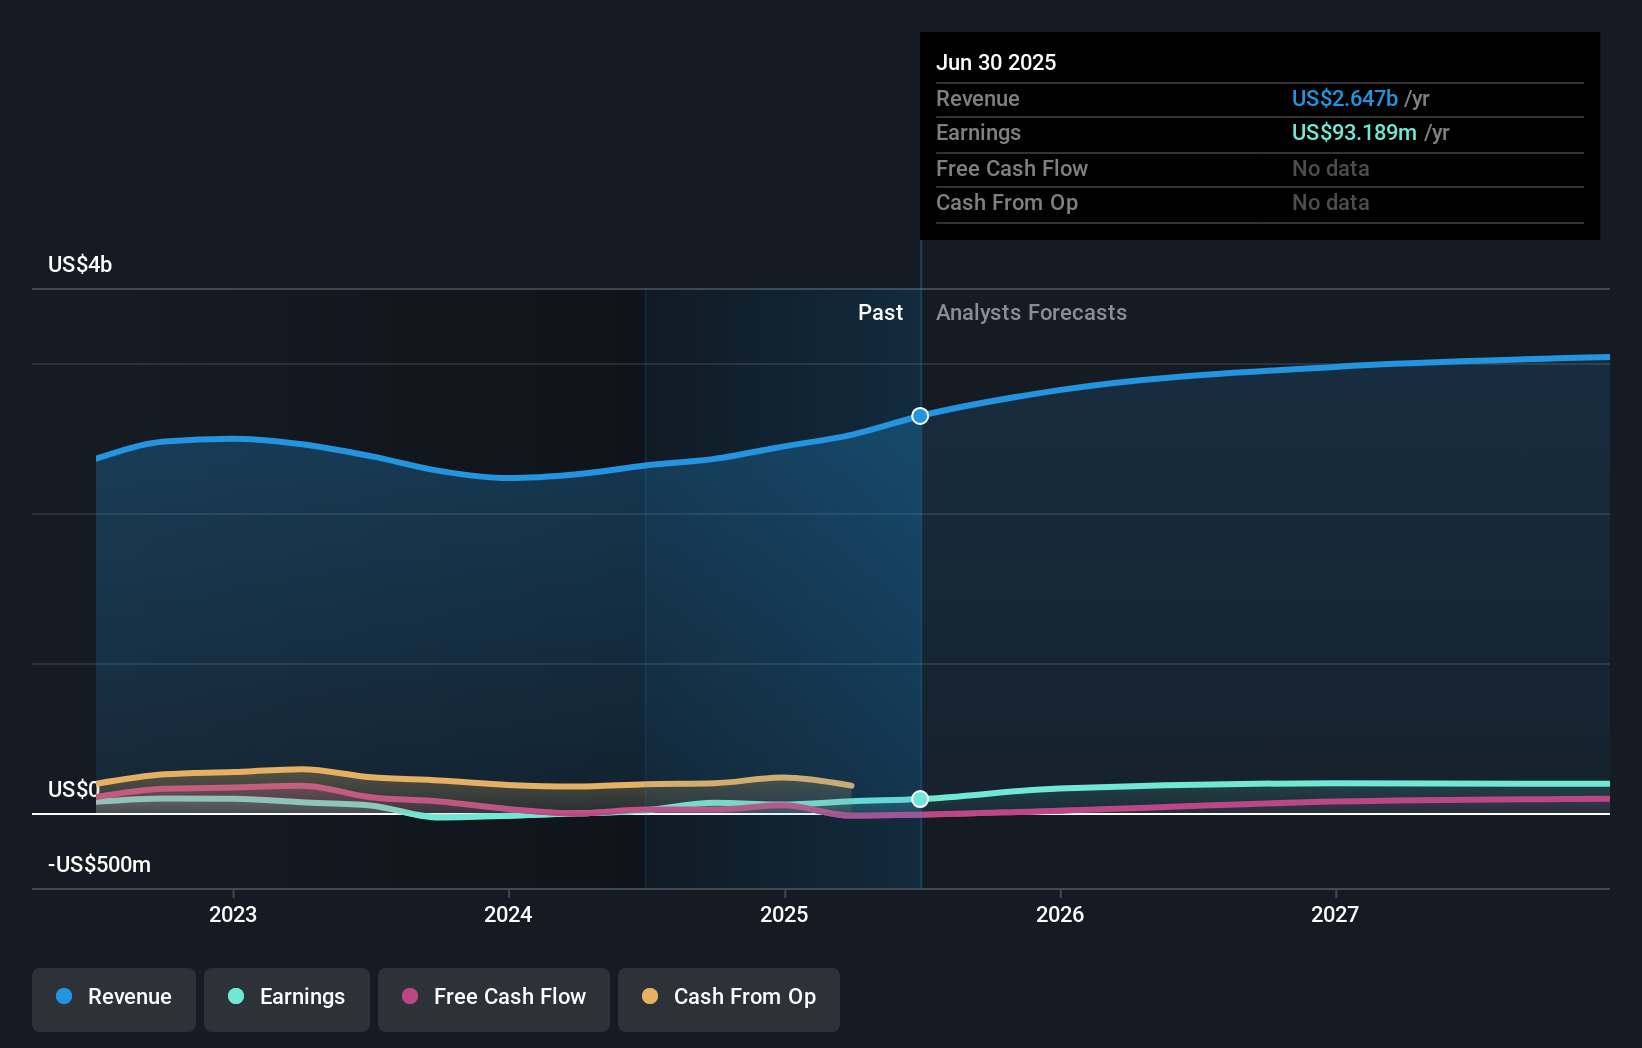Image resolution: width=1642 pixels, height=1048 pixels.
Task: Click the Analysts Forecasts label
Action: tap(1031, 312)
